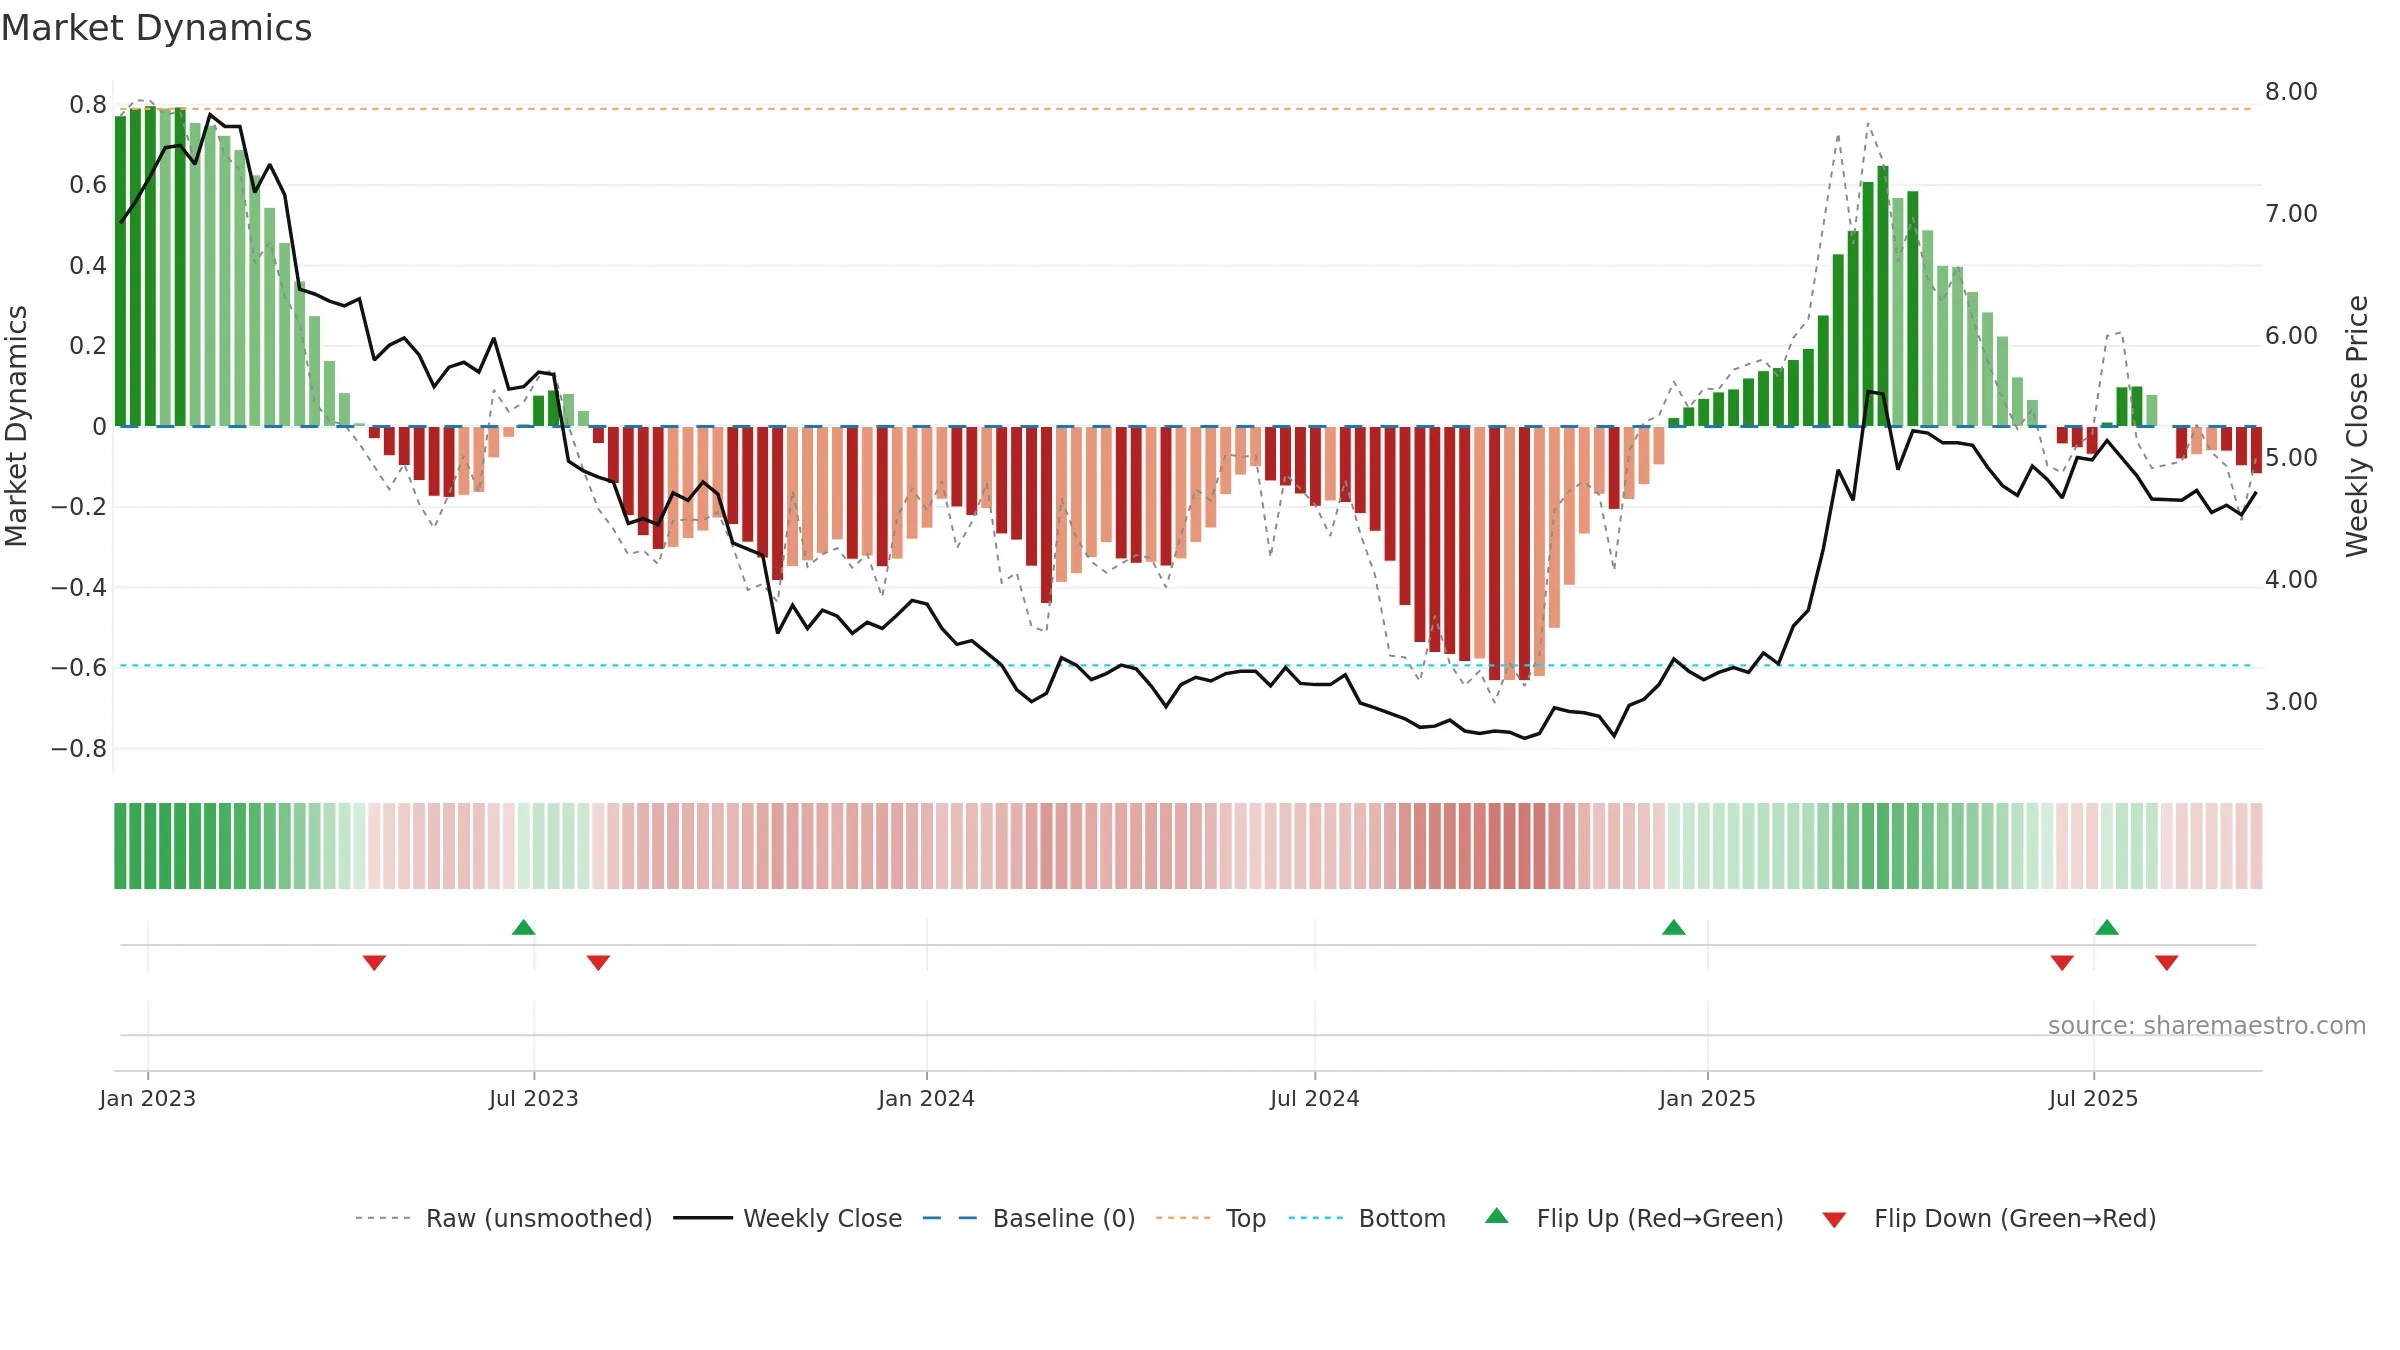
Task: Click the tallest green bar in early 2025
Action: tap(1883, 296)
